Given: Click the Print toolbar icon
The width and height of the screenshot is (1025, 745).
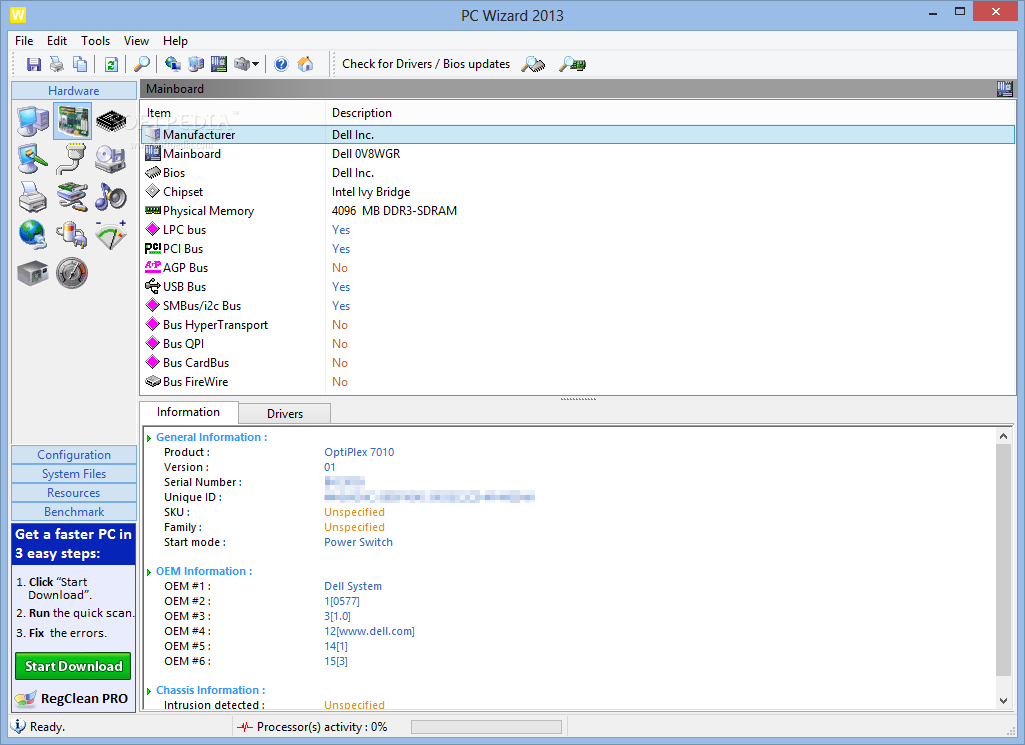Looking at the screenshot, I should coord(56,63).
